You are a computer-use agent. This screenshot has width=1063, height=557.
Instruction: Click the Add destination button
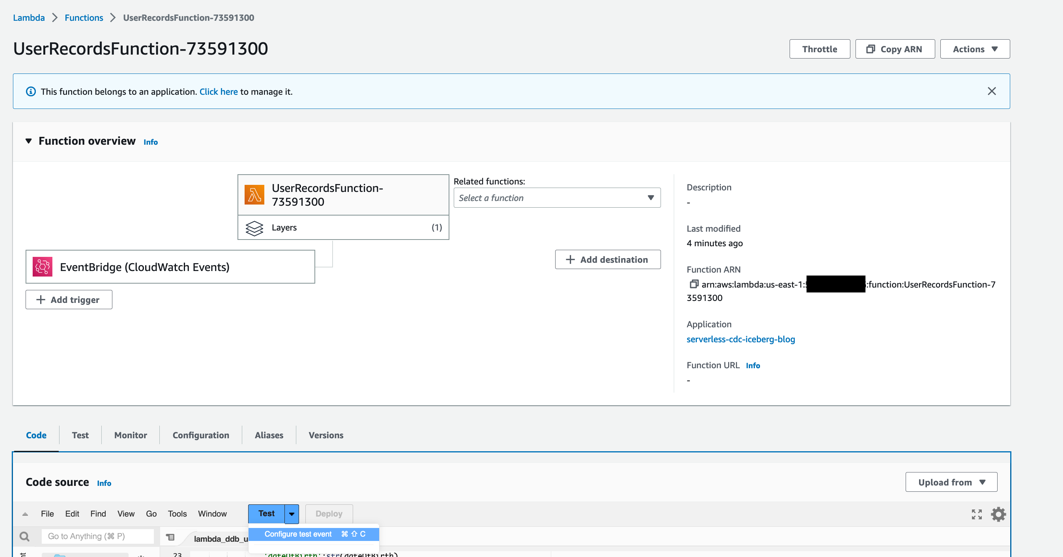[x=607, y=260]
